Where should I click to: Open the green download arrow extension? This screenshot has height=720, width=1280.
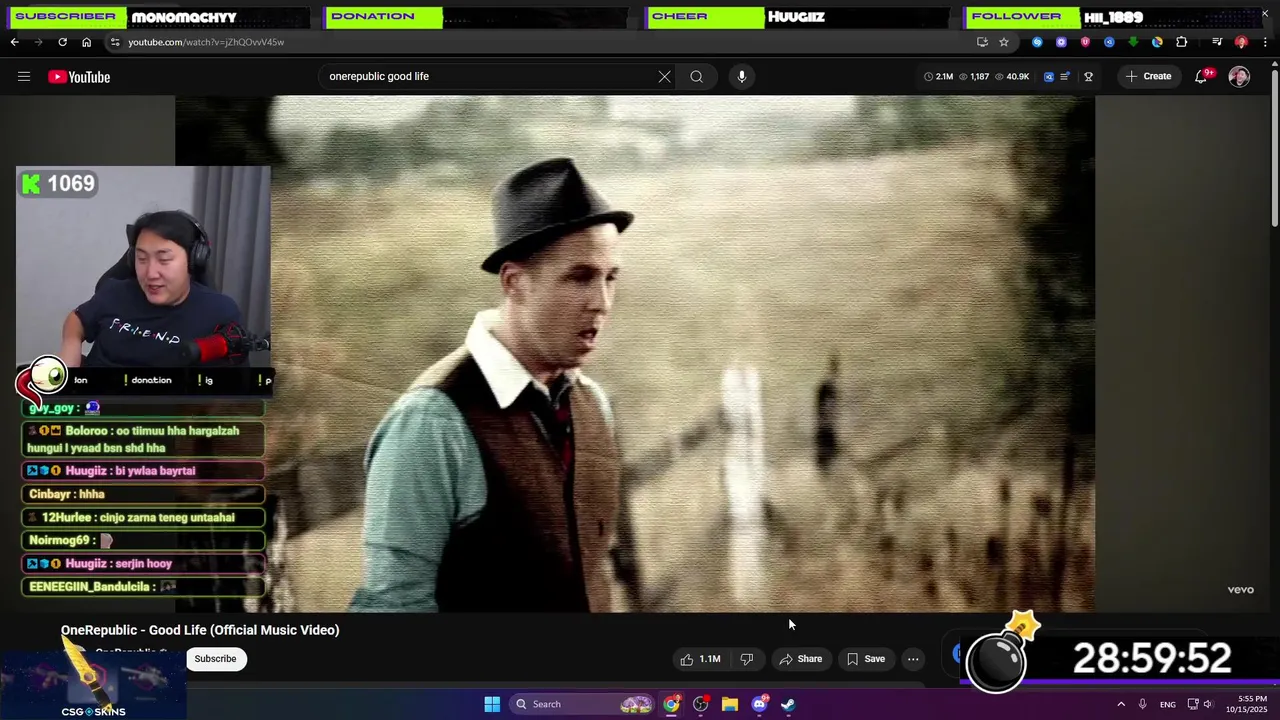coord(1133,42)
